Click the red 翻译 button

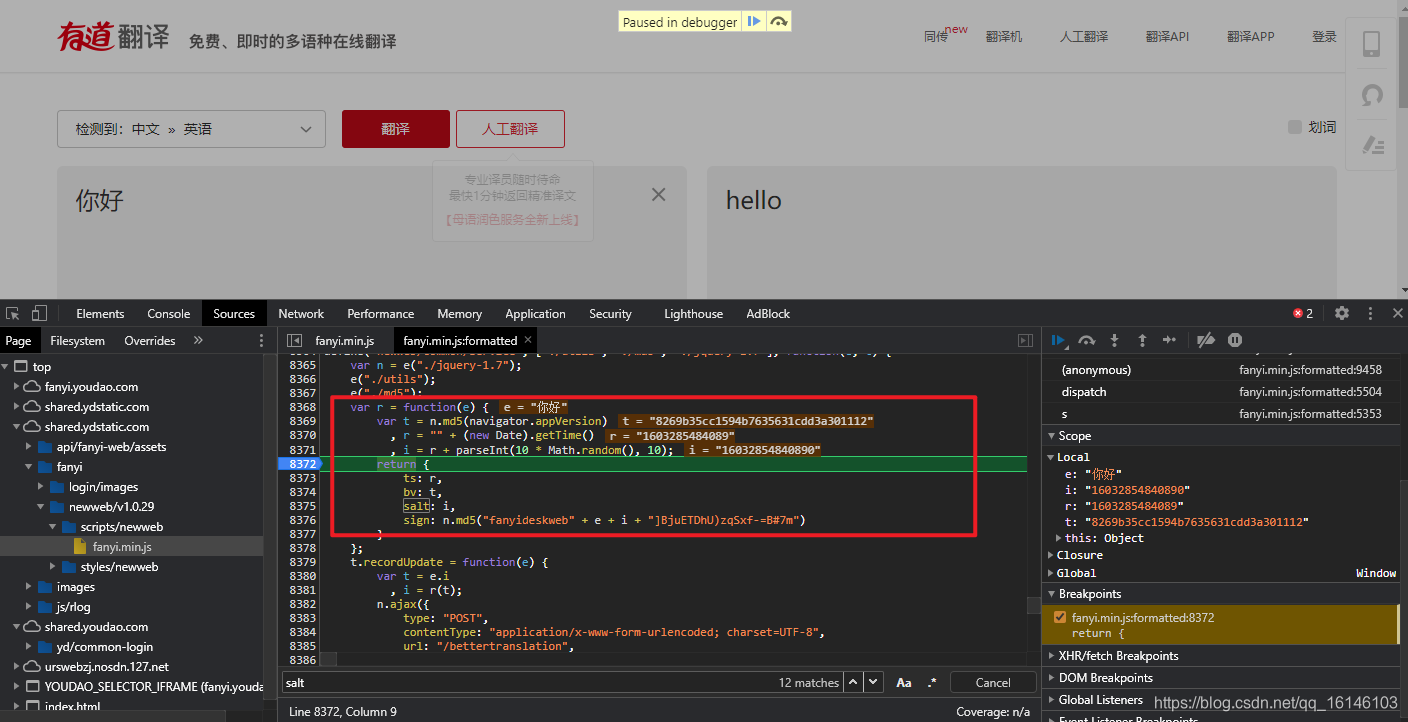point(396,129)
